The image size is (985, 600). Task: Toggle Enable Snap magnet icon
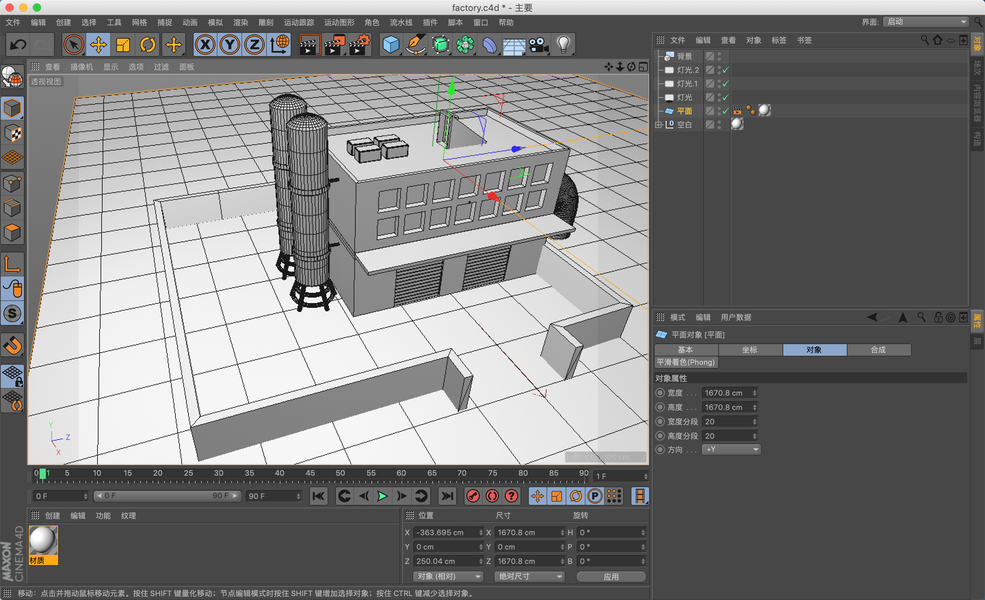pyautogui.click(x=13, y=345)
